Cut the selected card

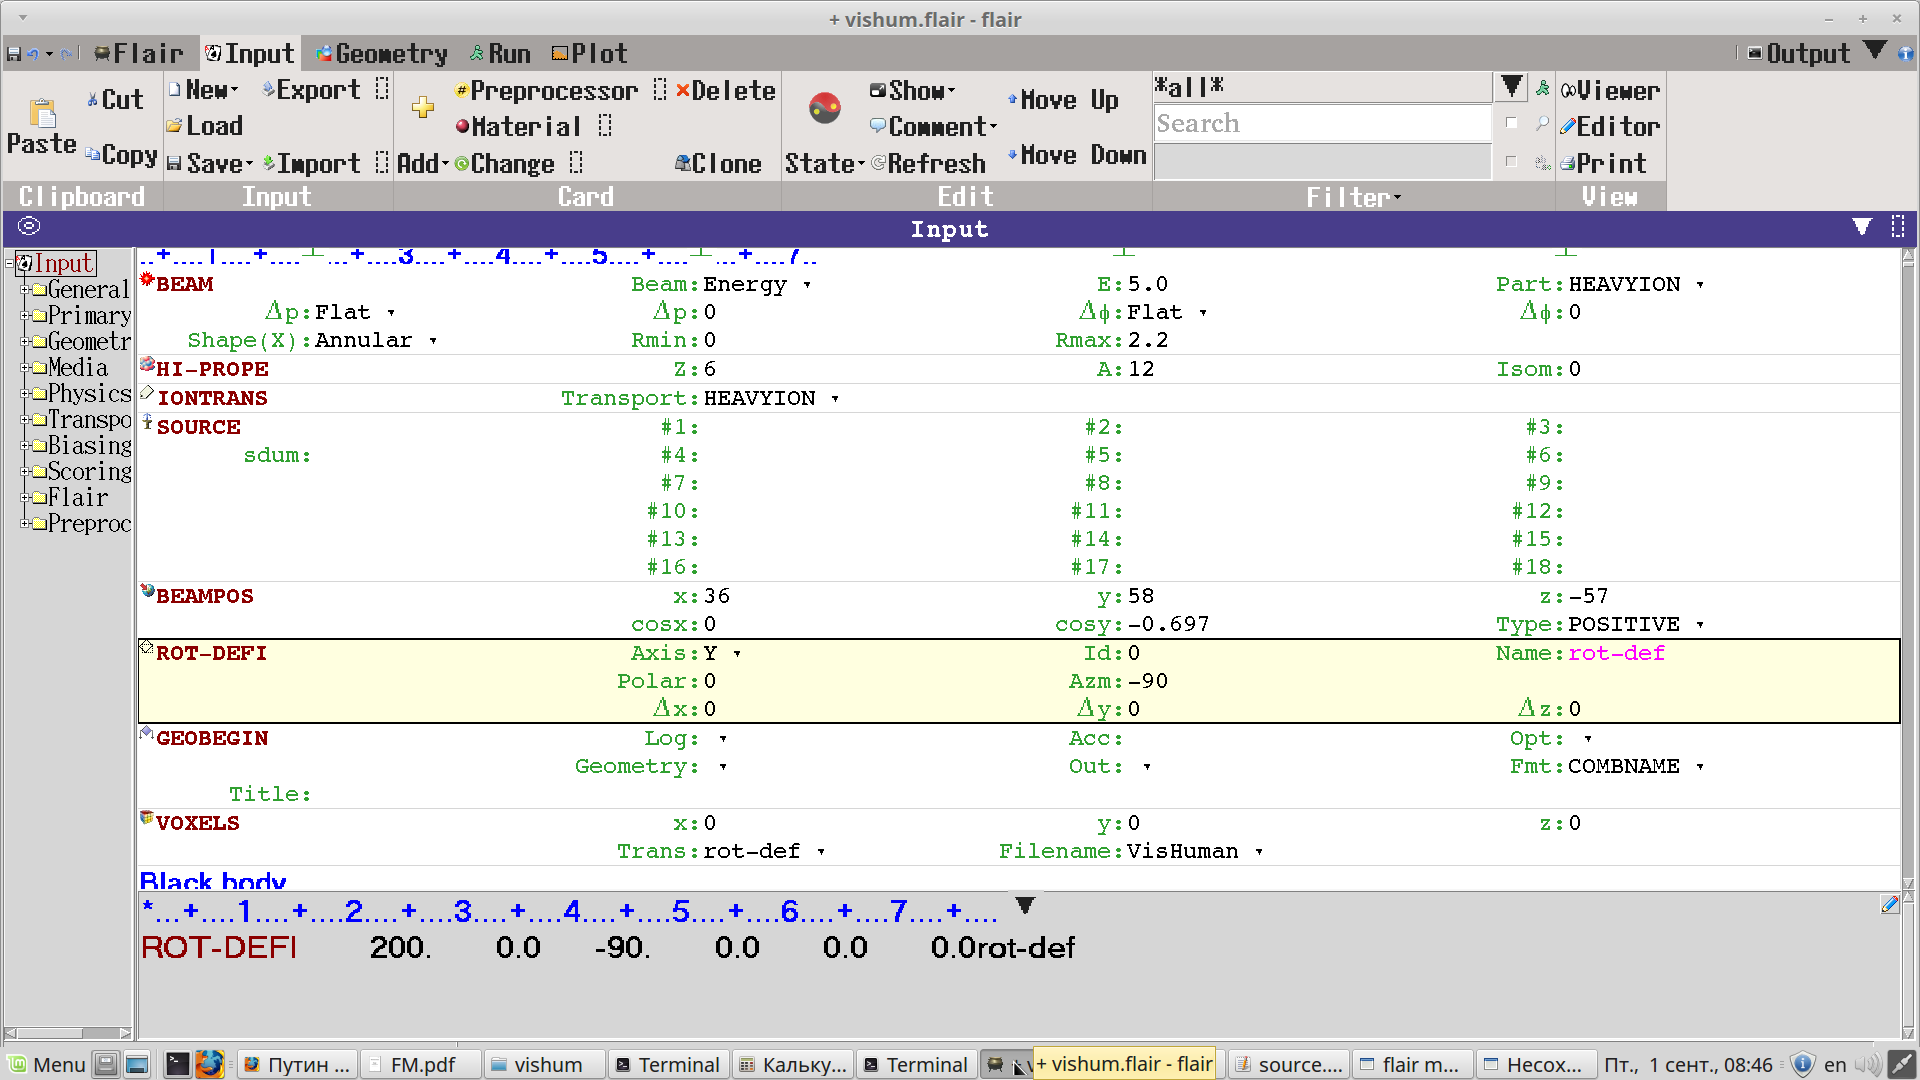click(x=115, y=99)
